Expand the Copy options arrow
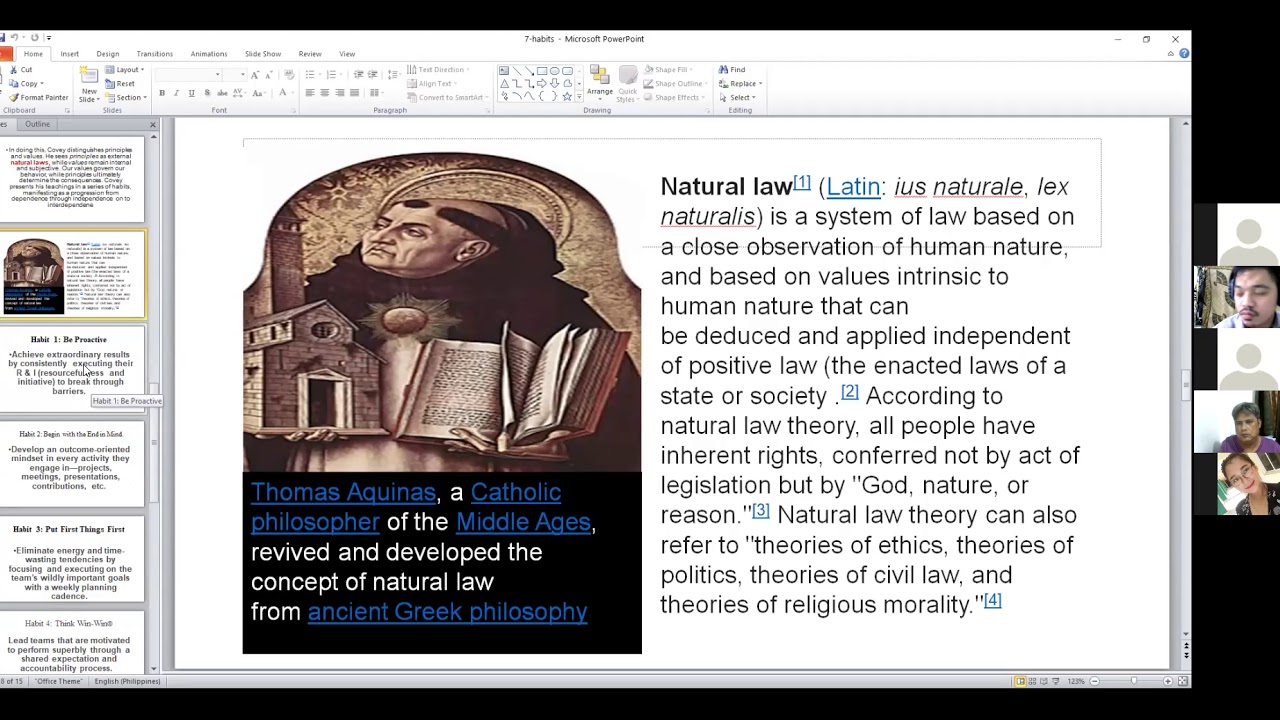 42,84
